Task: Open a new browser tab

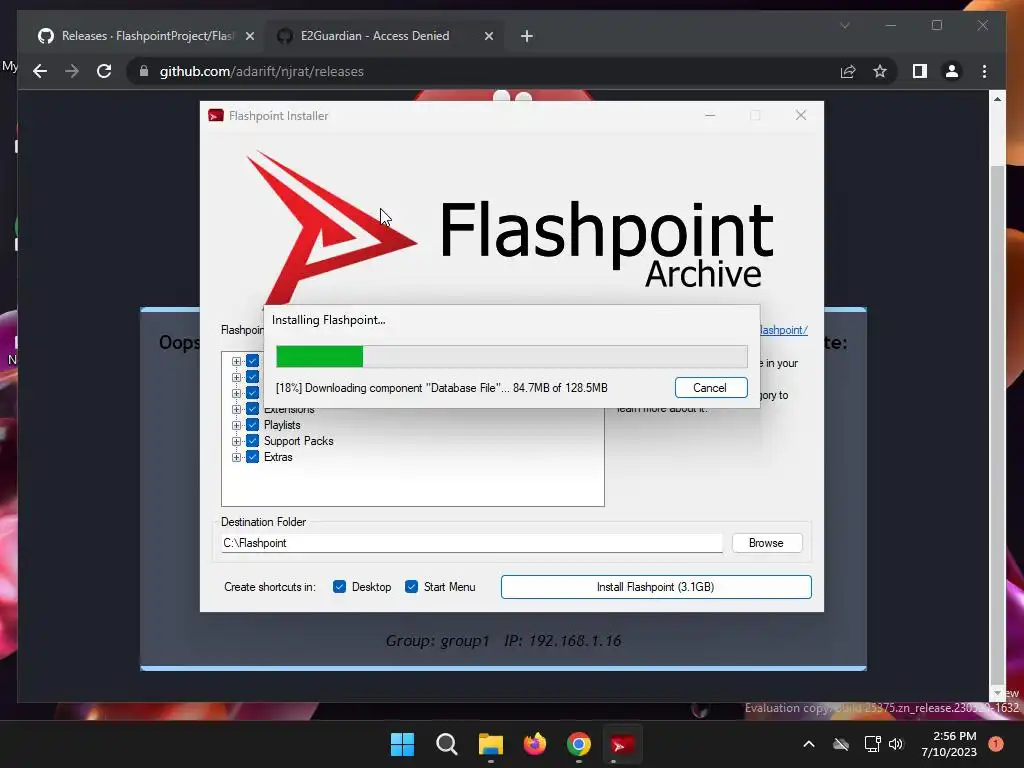Action: coord(527,37)
